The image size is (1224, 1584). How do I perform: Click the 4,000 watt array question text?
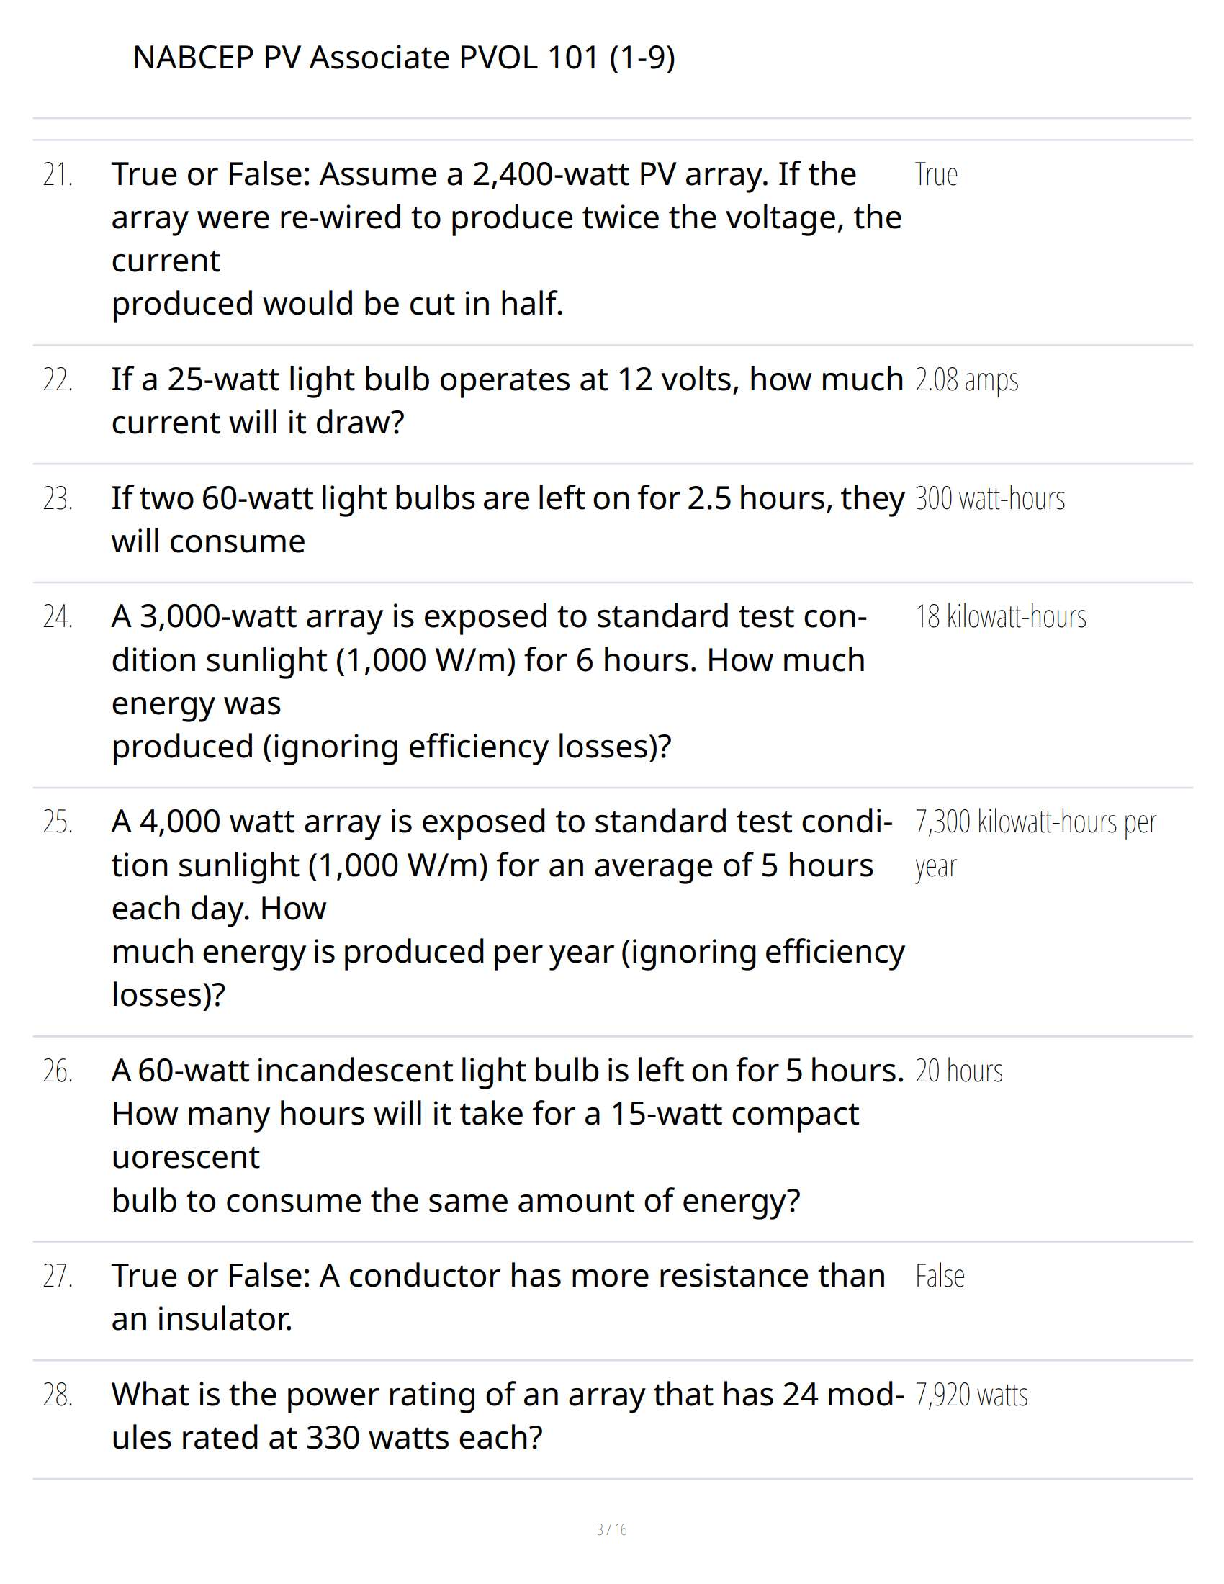(506, 907)
